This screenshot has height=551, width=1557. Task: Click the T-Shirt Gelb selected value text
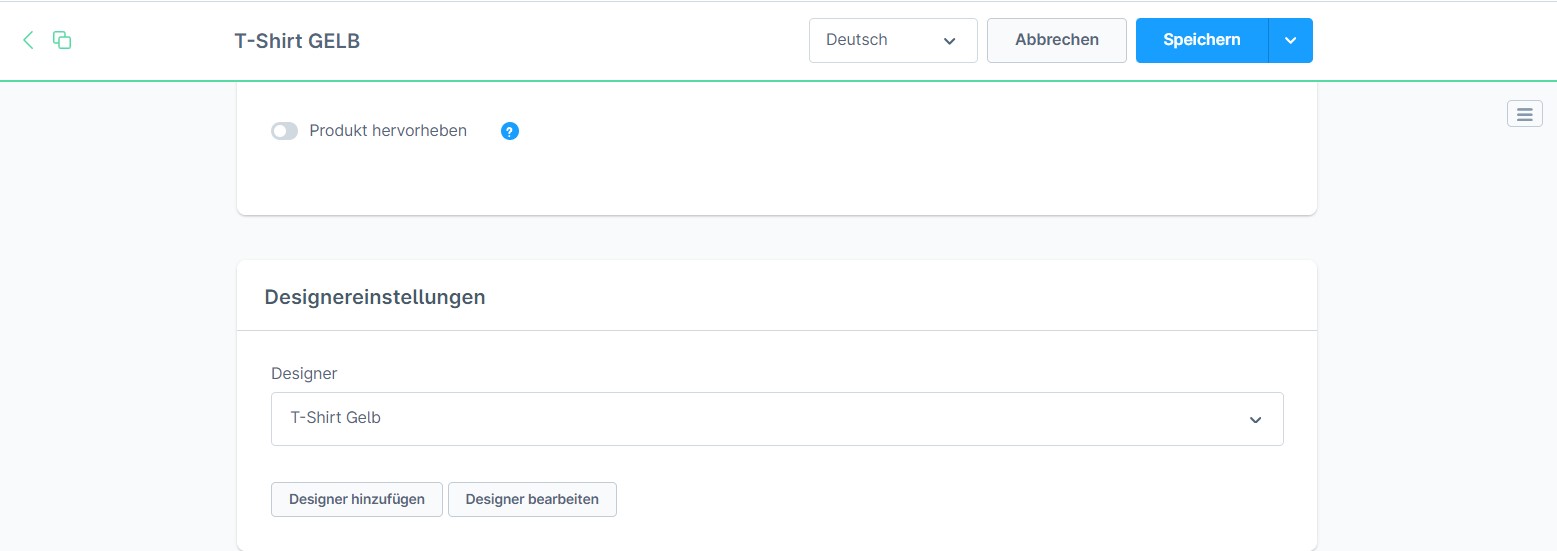point(335,418)
